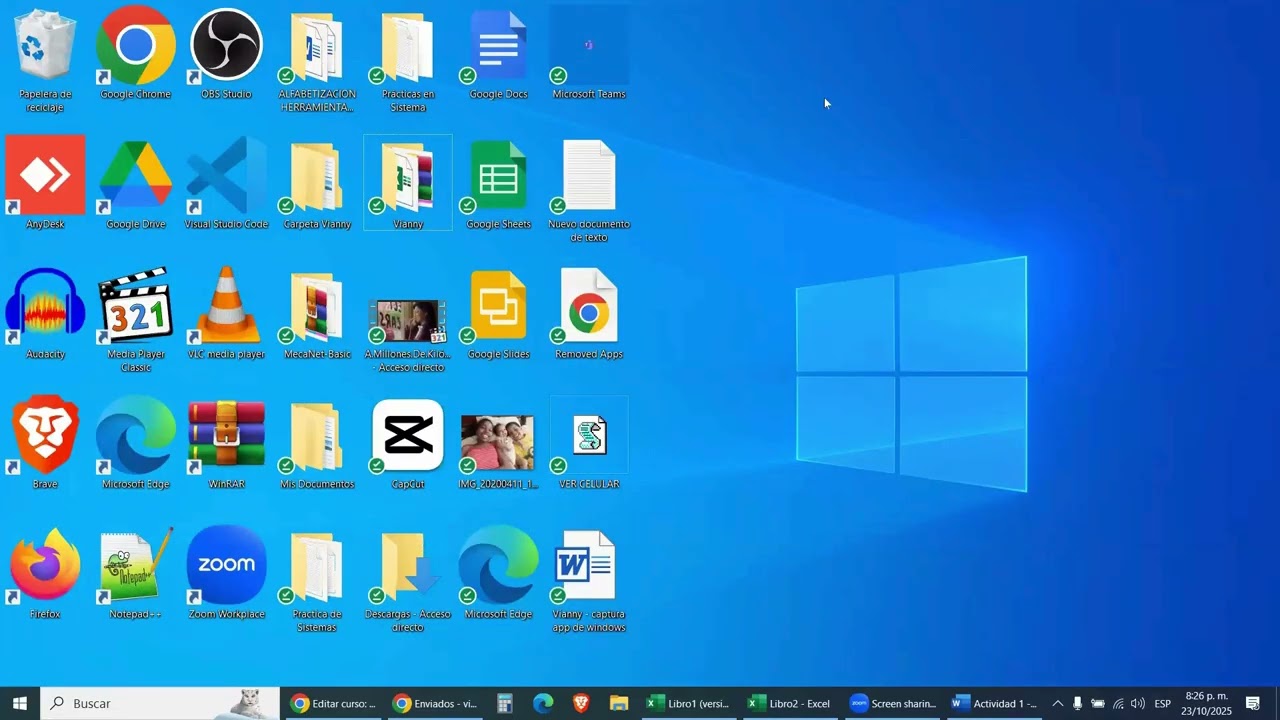
Task: Change ESP keyboard language indicator
Action: click(1163, 703)
